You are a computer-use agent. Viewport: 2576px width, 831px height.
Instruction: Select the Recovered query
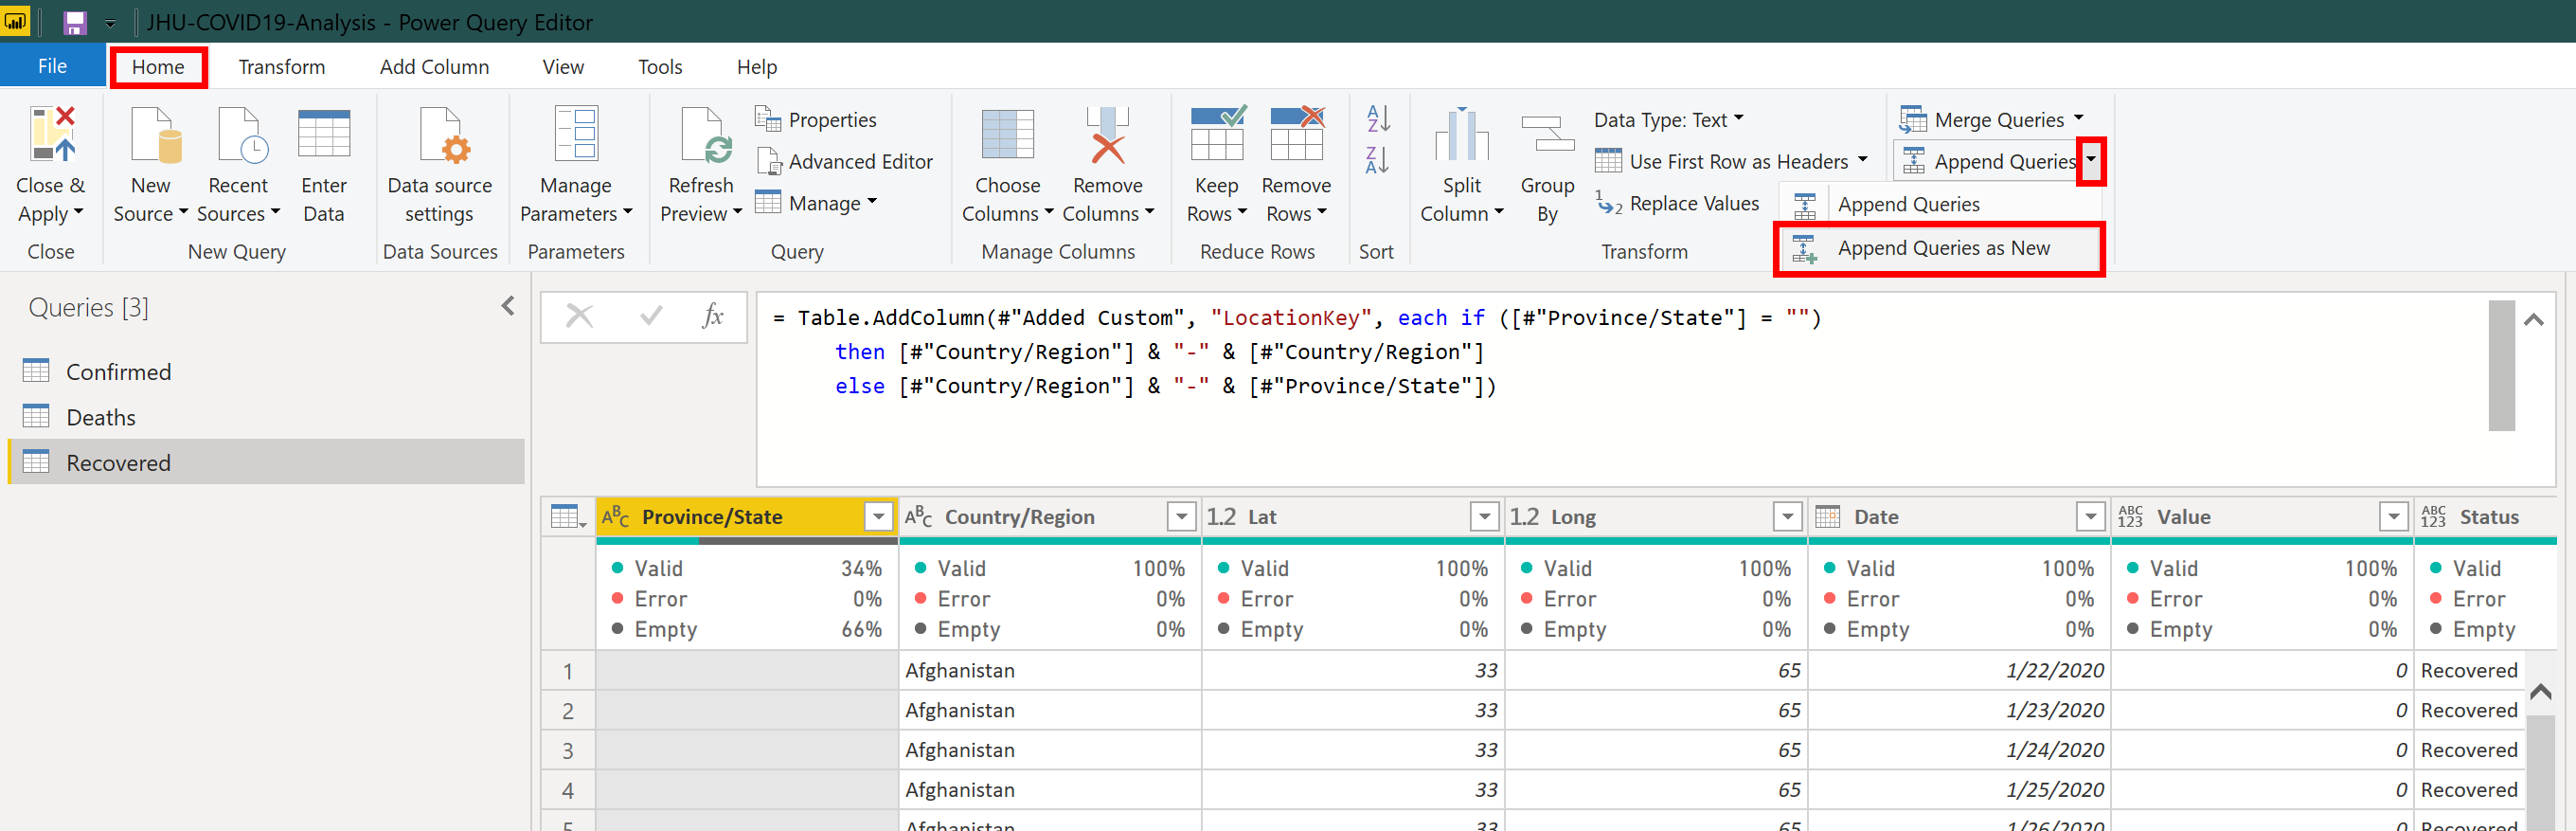[x=266, y=462]
